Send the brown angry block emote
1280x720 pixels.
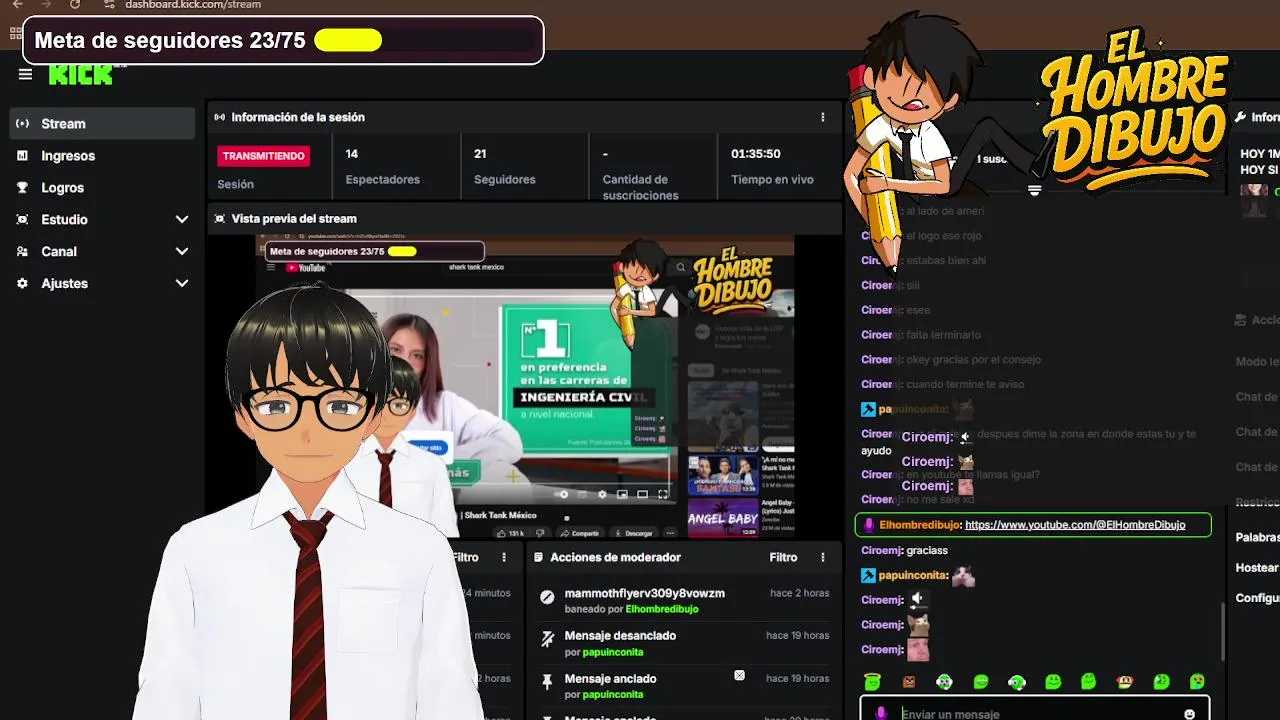tap(909, 682)
